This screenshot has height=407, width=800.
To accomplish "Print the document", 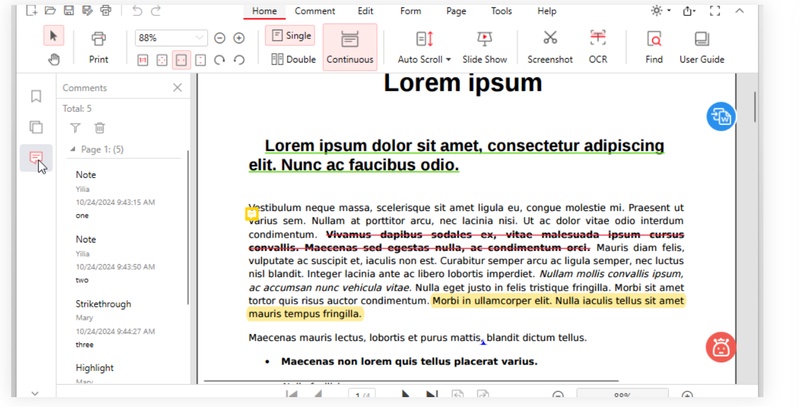I will pyautogui.click(x=98, y=46).
